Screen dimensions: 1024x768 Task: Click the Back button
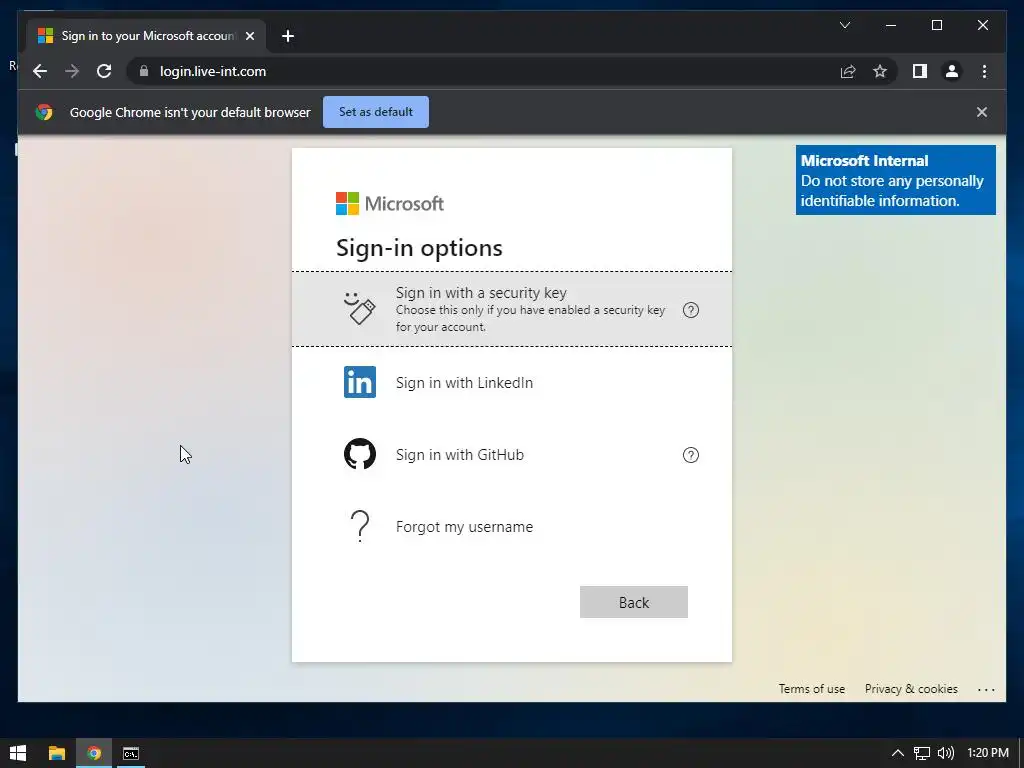coord(633,602)
